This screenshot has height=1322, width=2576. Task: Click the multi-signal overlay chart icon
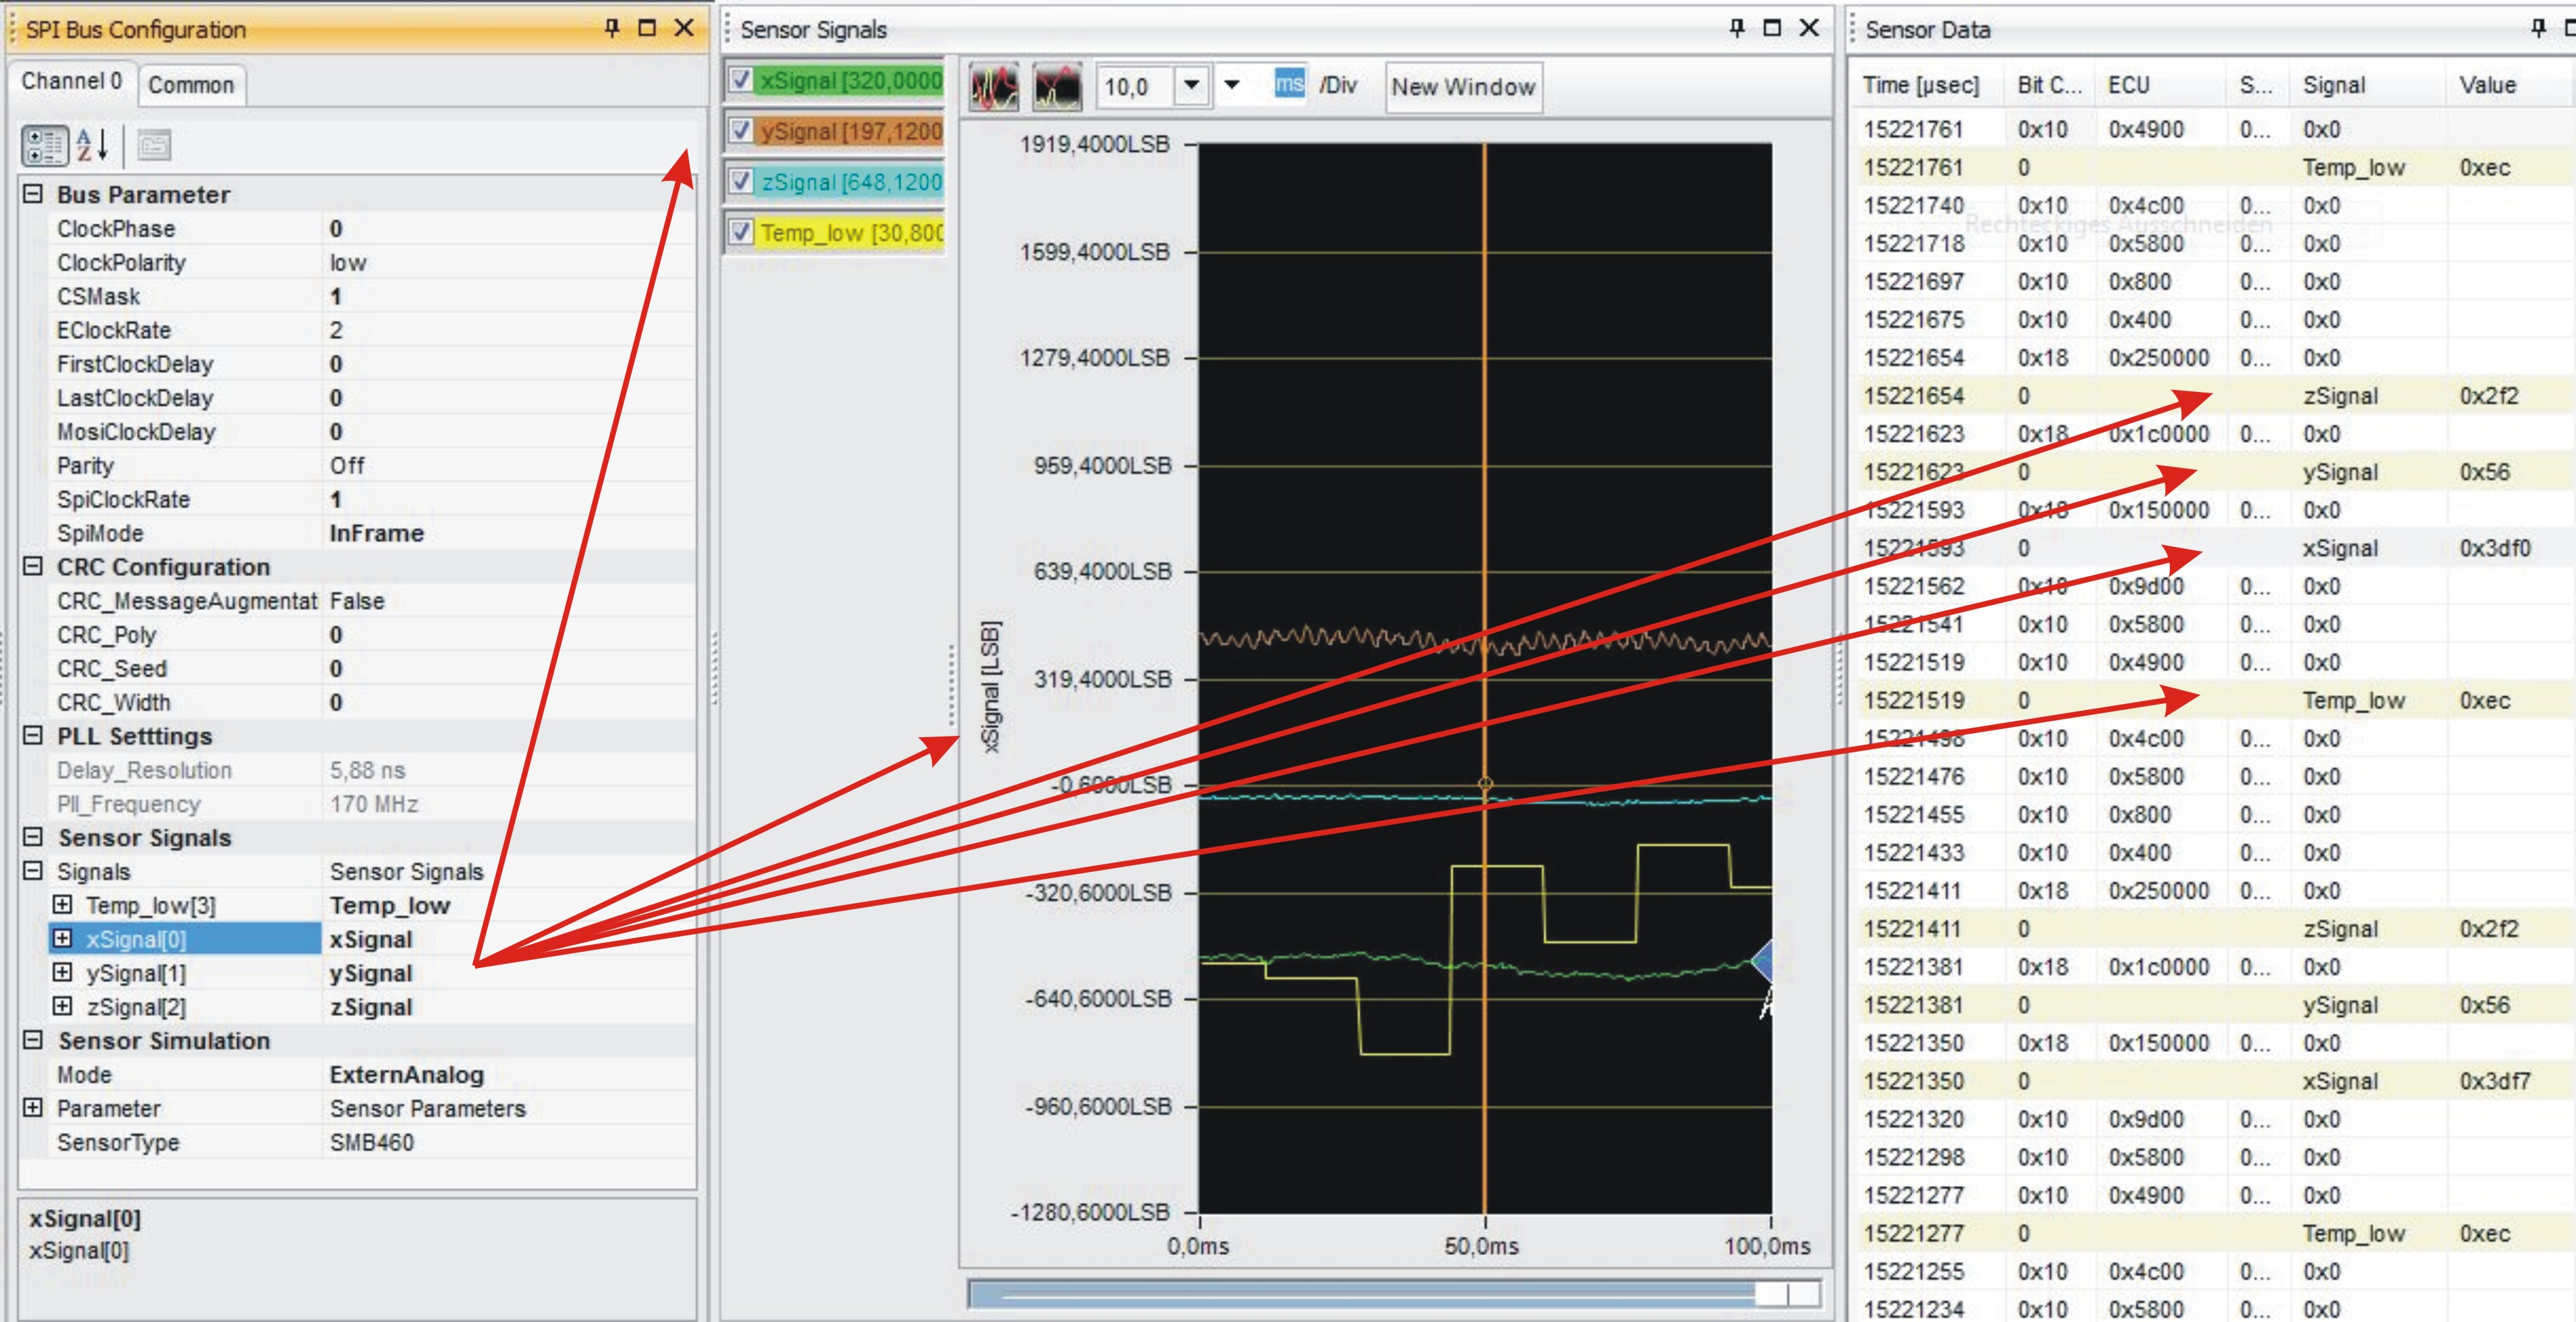point(994,87)
